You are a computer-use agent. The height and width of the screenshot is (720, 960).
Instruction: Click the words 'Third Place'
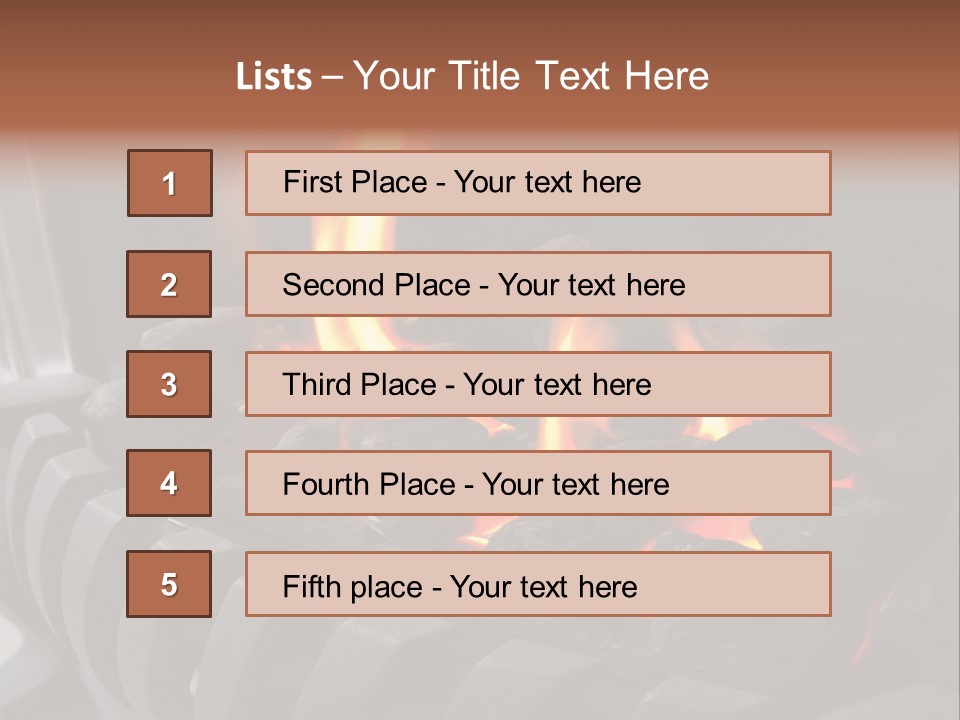point(359,384)
